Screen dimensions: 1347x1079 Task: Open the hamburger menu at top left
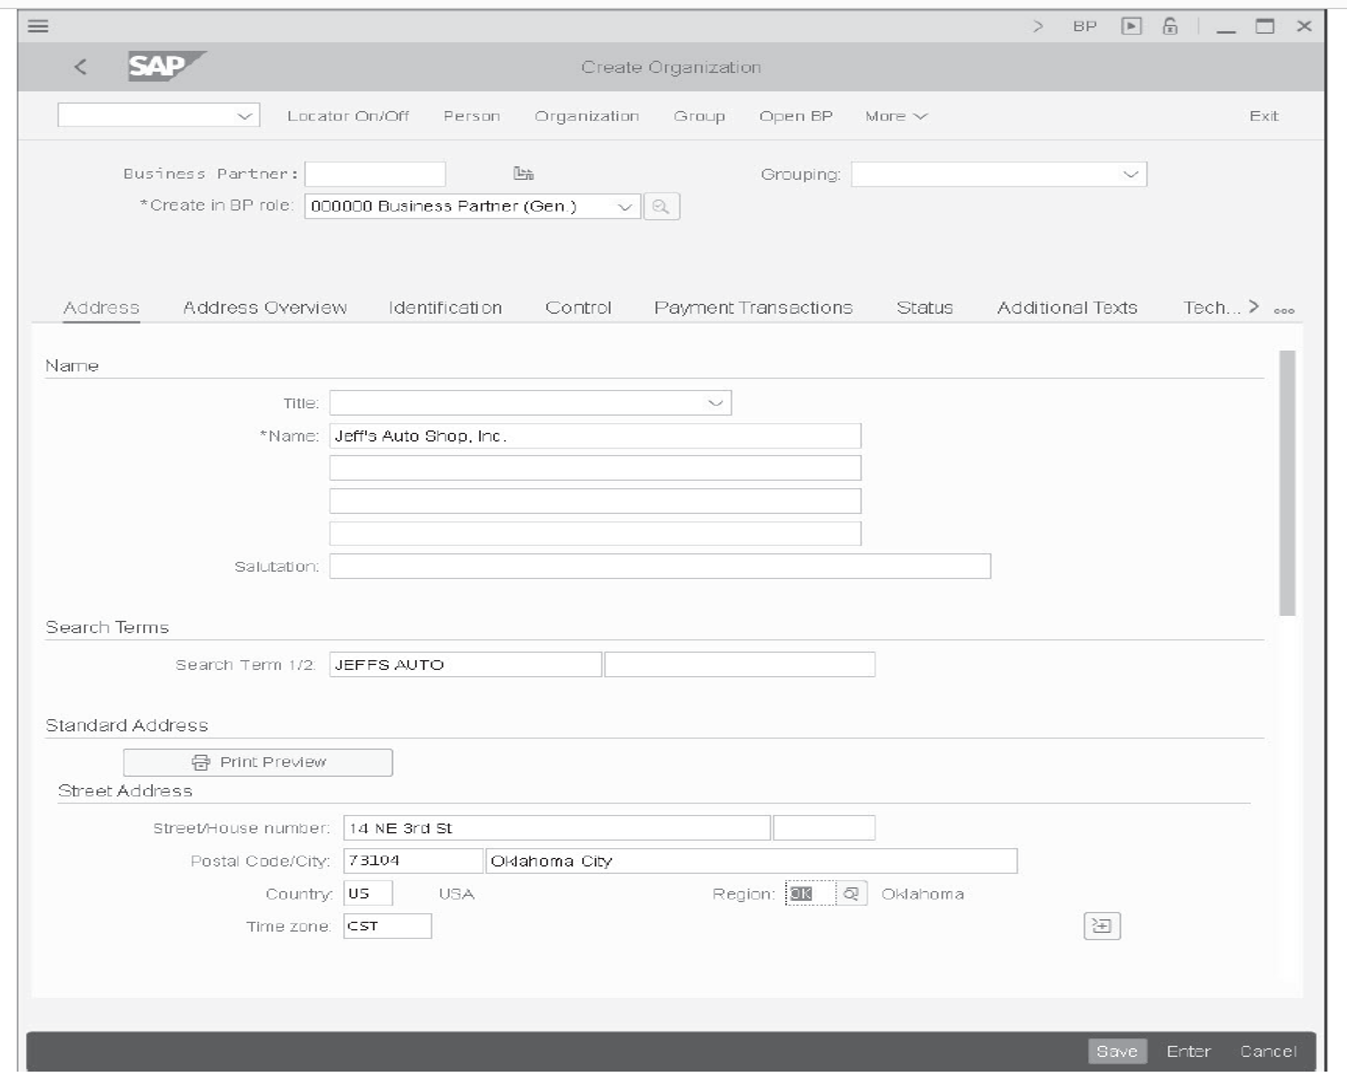pyautogui.click(x=38, y=26)
